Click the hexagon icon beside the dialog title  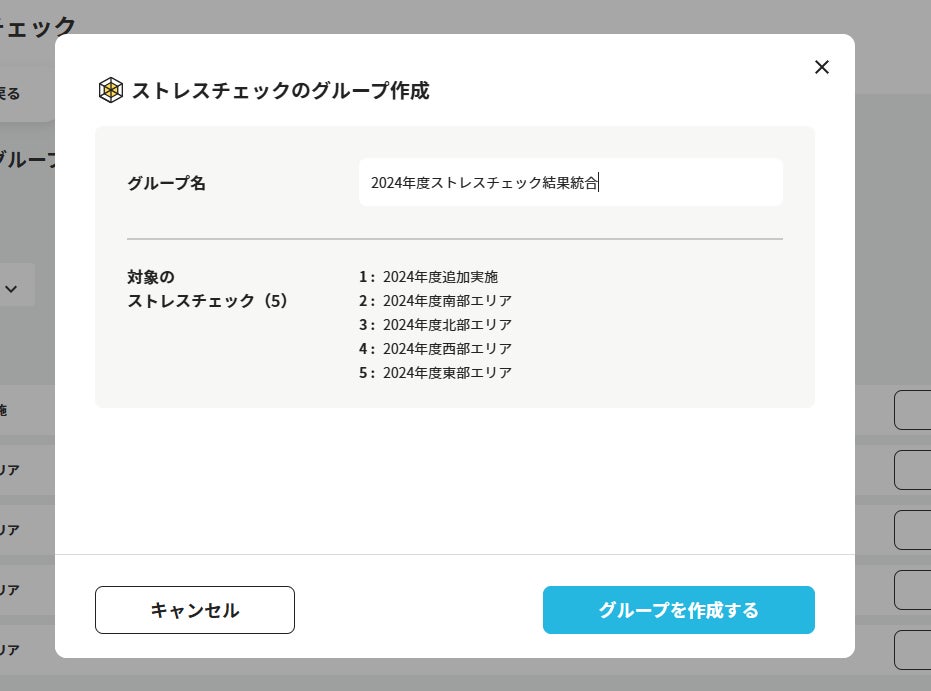[x=111, y=90]
